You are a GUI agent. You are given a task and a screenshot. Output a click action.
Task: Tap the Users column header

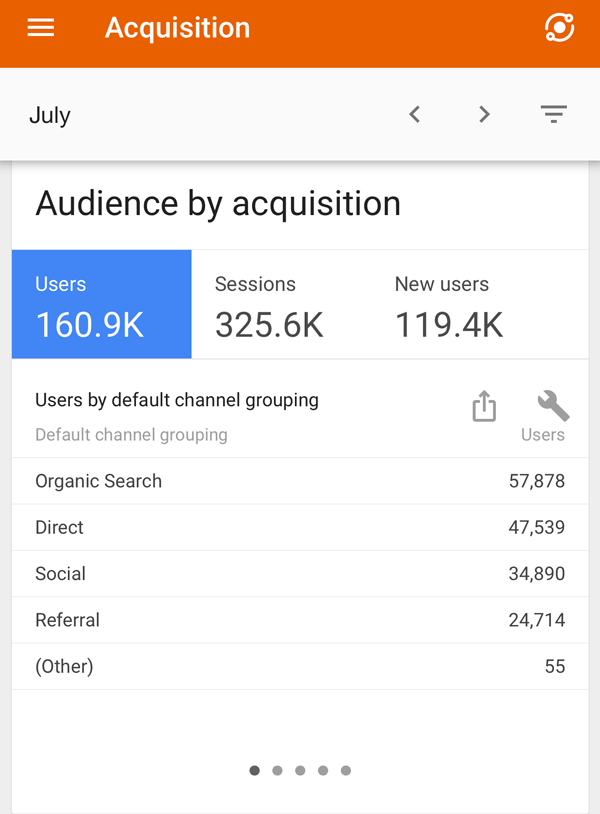tap(542, 435)
